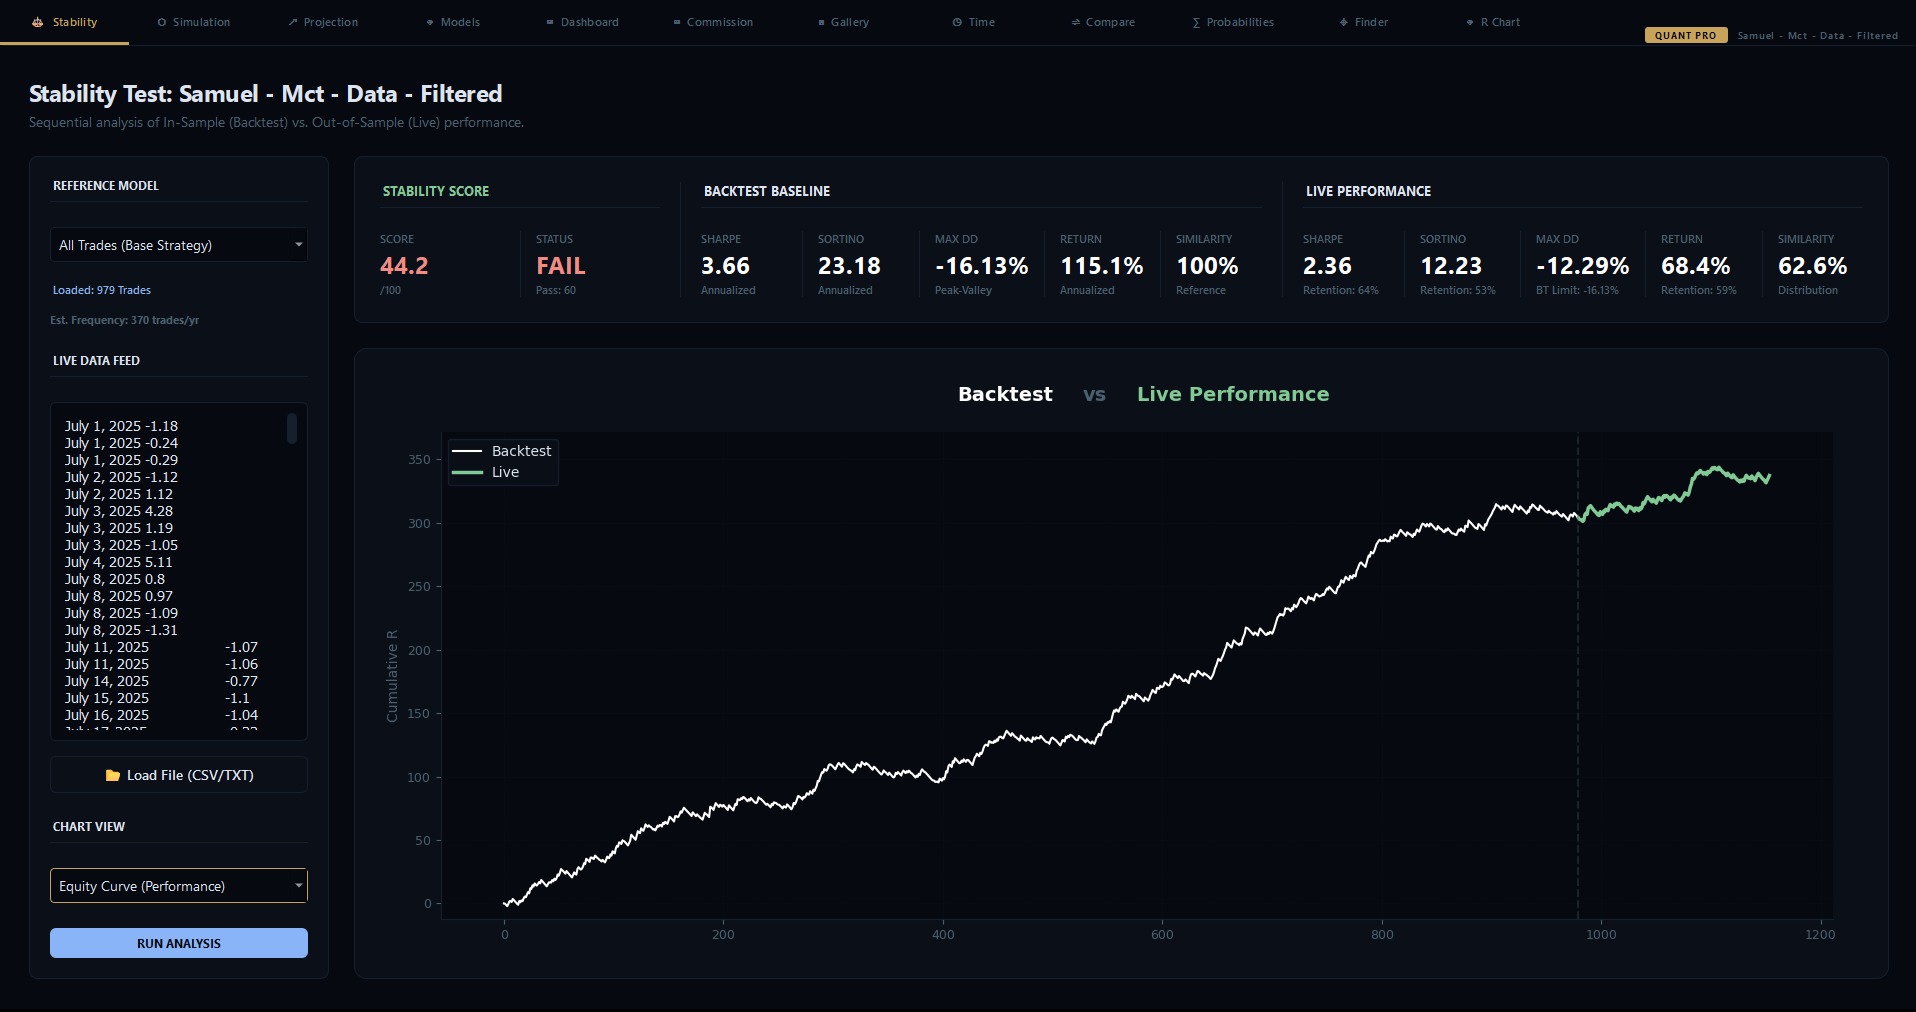Click feed row 'July 3, 2025 4.28'
The width and height of the screenshot is (1916, 1012).
[119, 511]
